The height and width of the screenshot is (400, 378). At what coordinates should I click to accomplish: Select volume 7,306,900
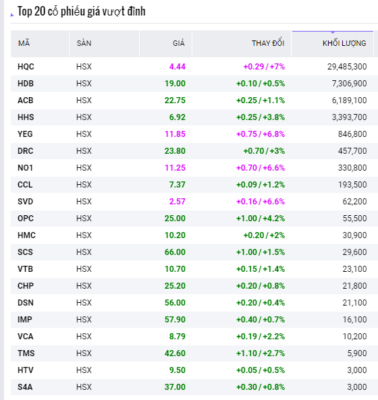349,84
